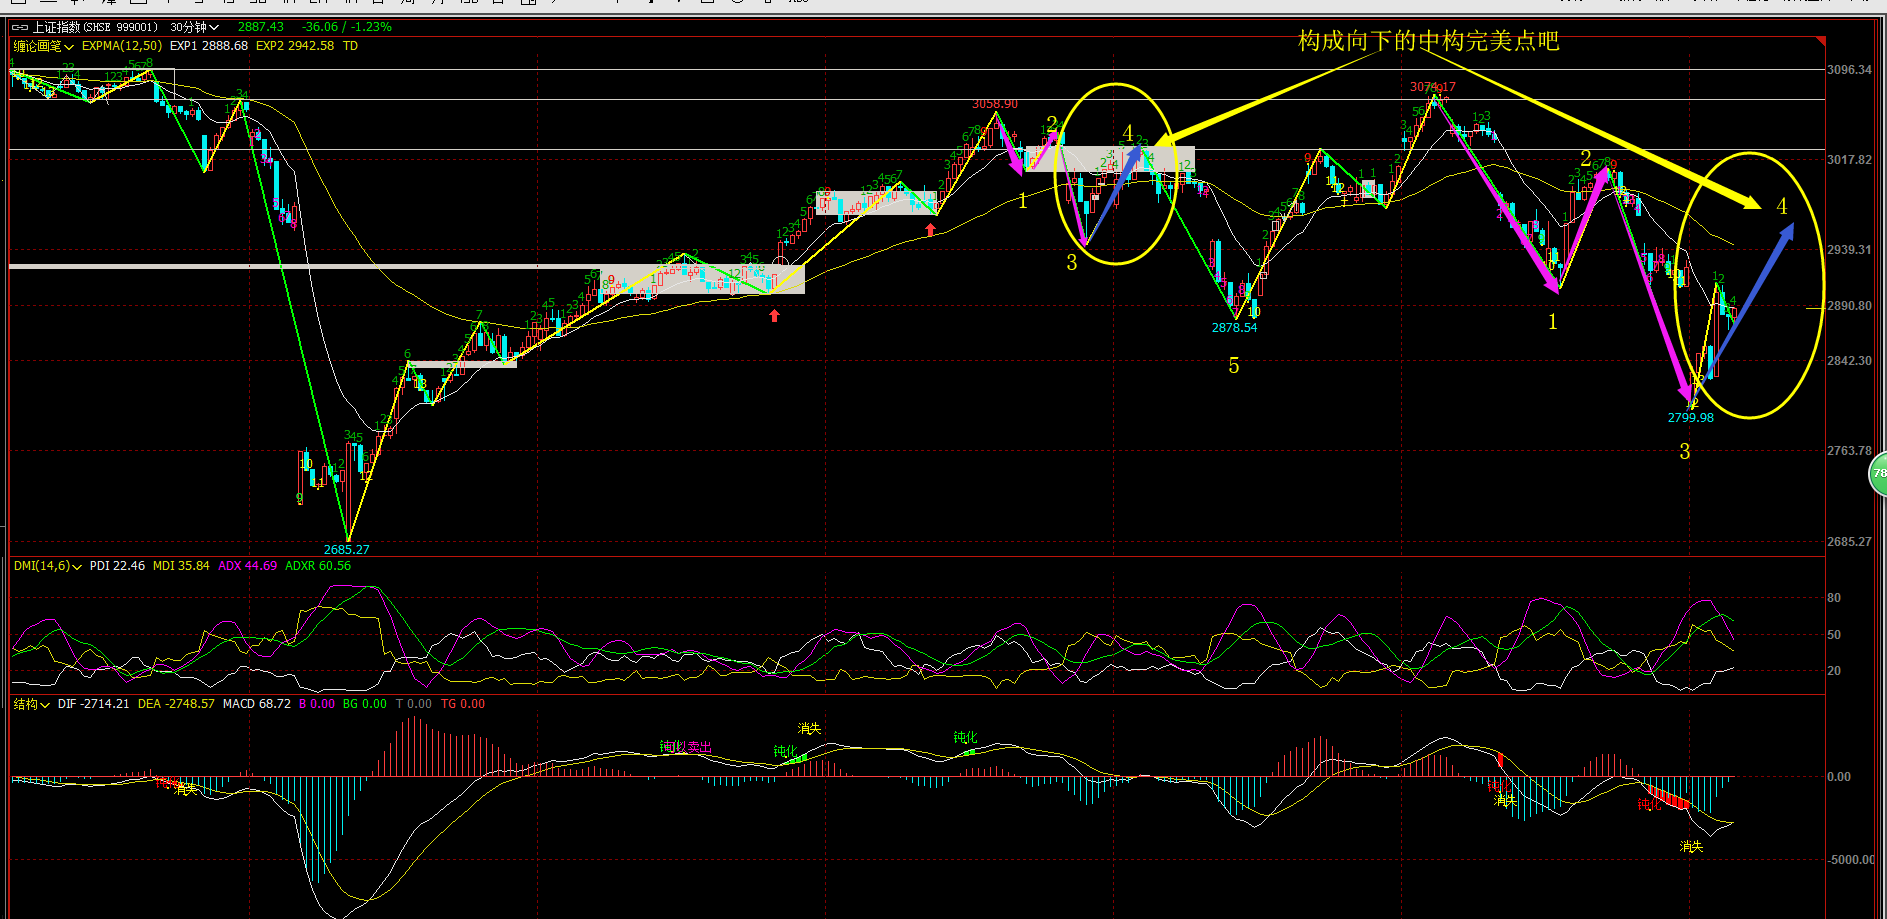Click the latest price 2887.43
Viewport: 1887px width, 919px height.
click(x=261, y=27)
